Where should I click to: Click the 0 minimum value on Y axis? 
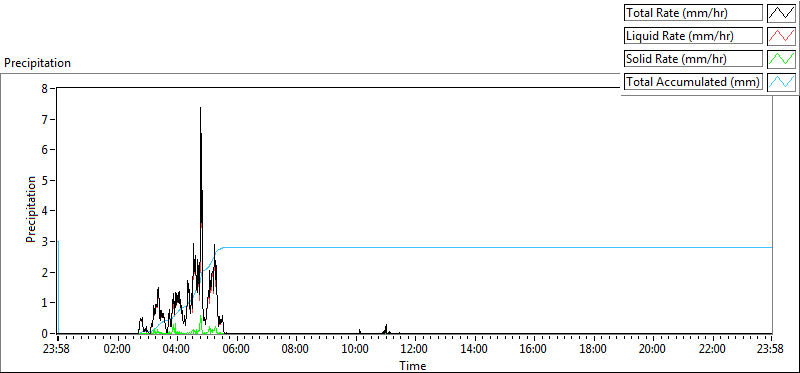pos(45,333)
